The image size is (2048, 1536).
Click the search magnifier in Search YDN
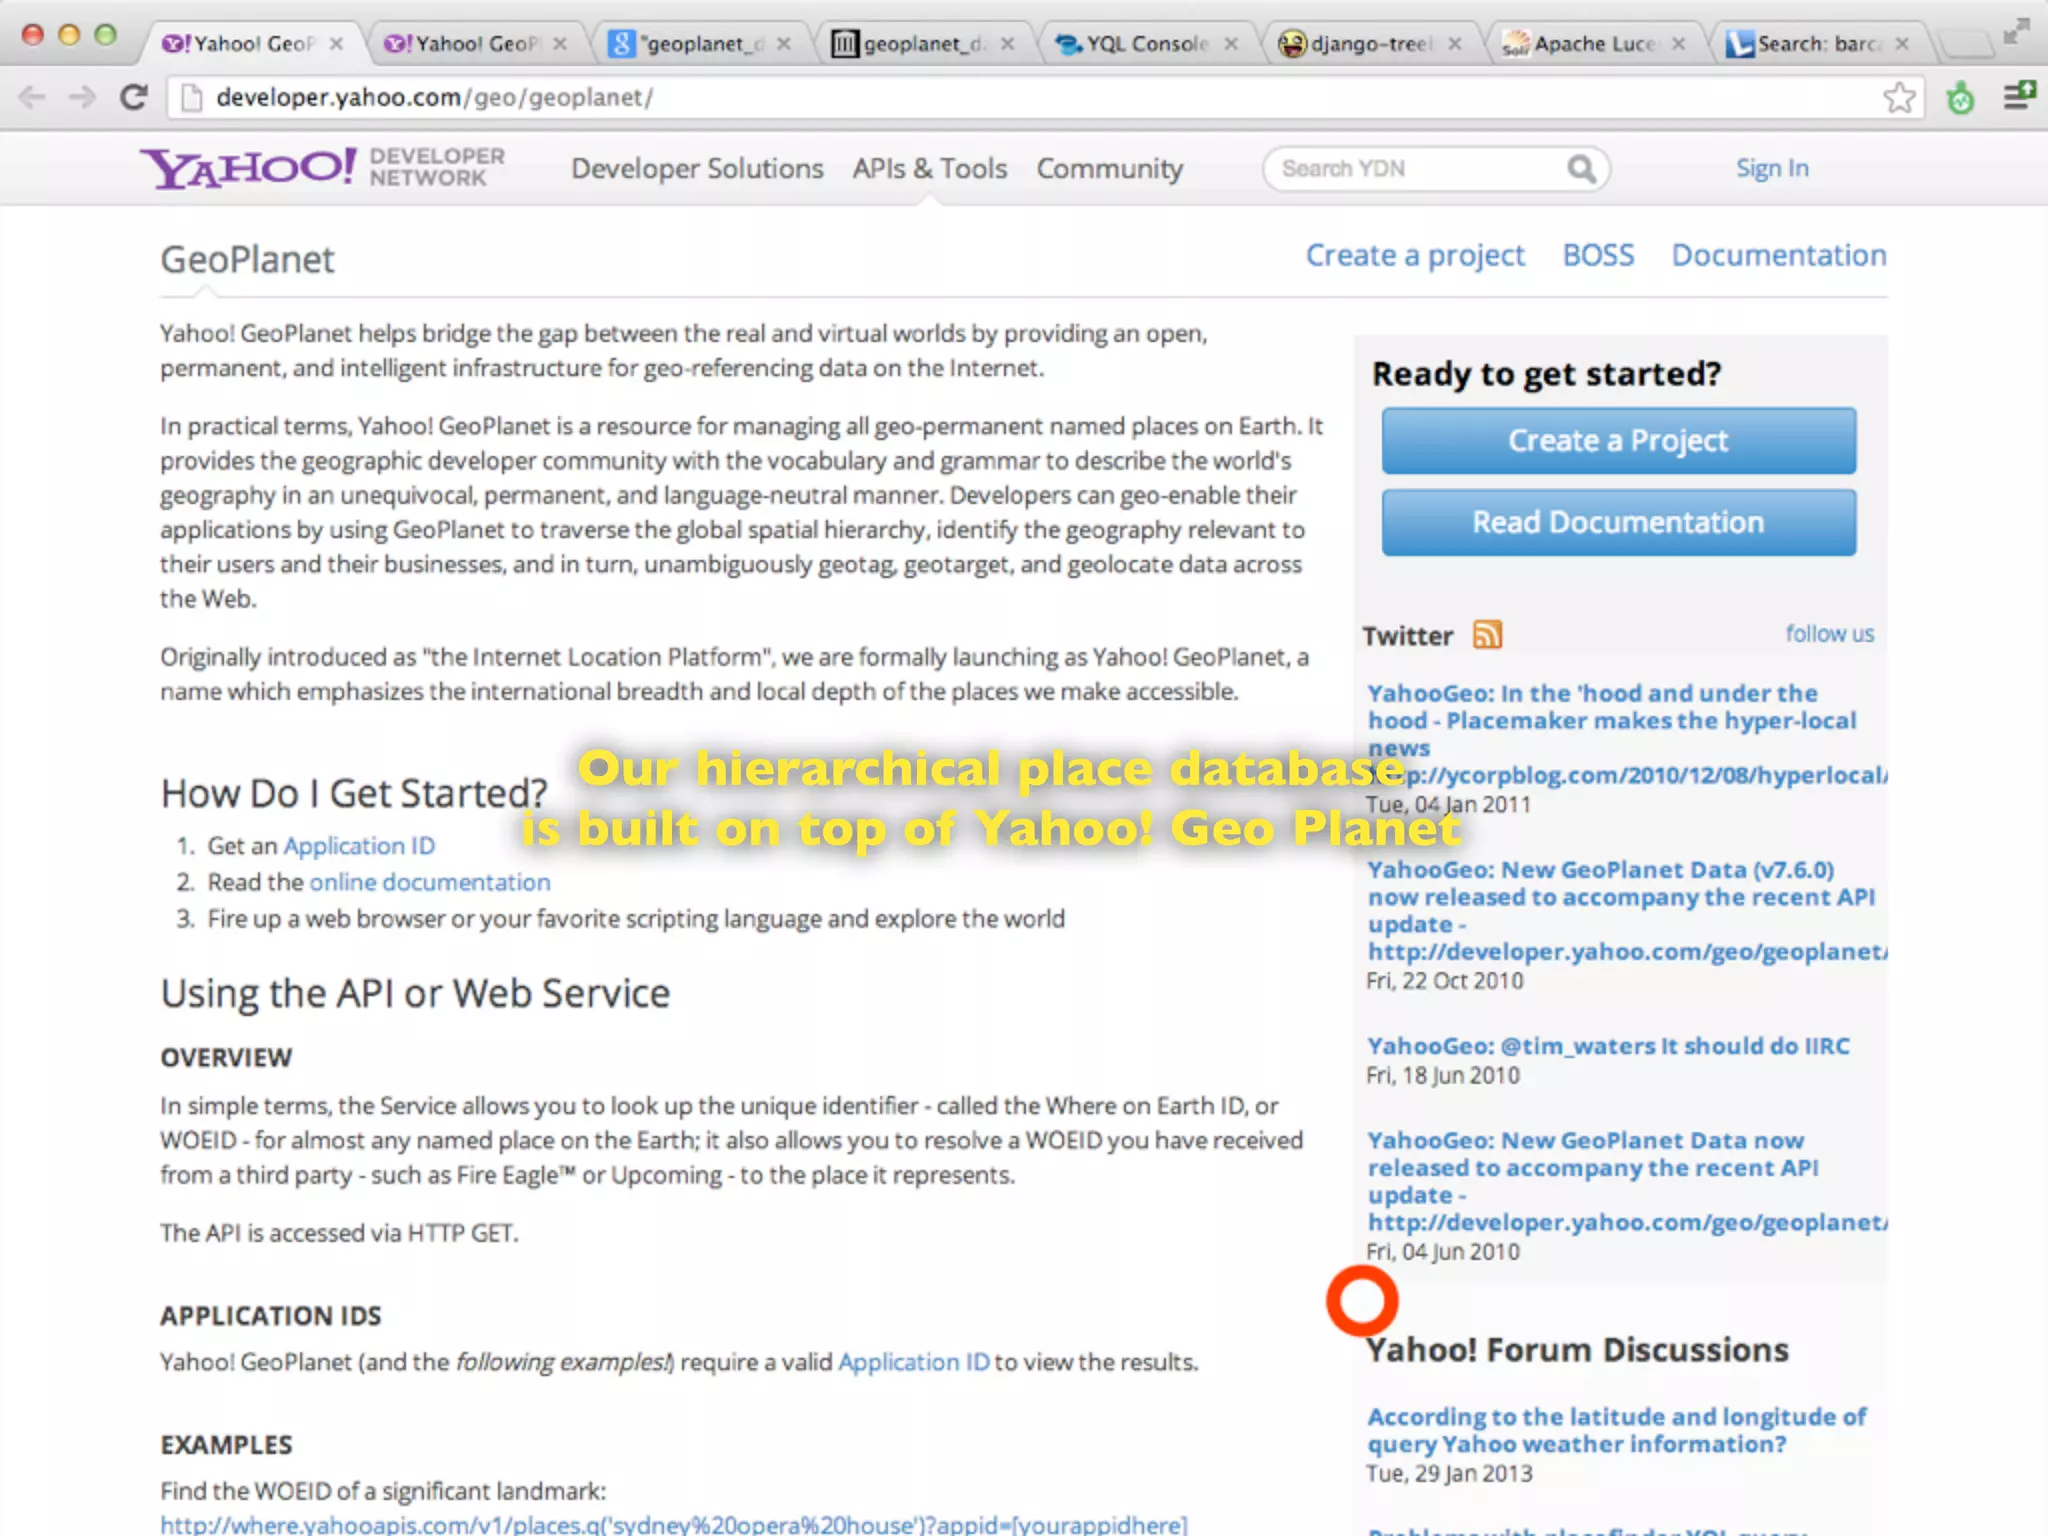click(1581, 169)
